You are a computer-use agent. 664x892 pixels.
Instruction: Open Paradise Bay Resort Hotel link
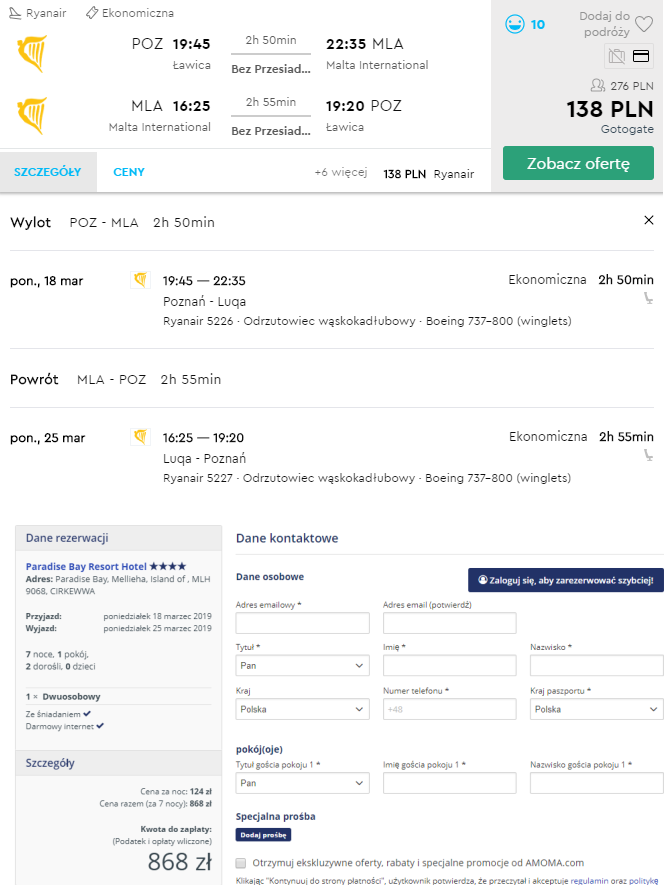(x=86, y=566)
